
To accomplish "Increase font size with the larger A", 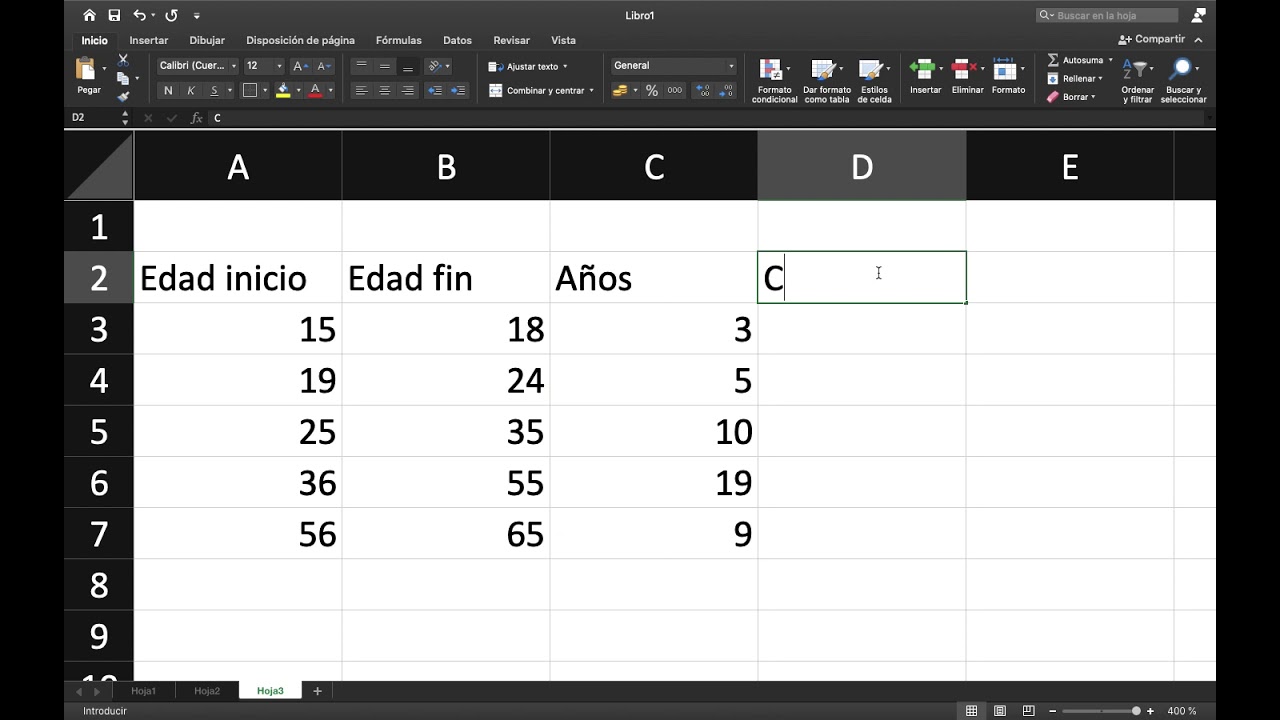I will tap(300, 66).
